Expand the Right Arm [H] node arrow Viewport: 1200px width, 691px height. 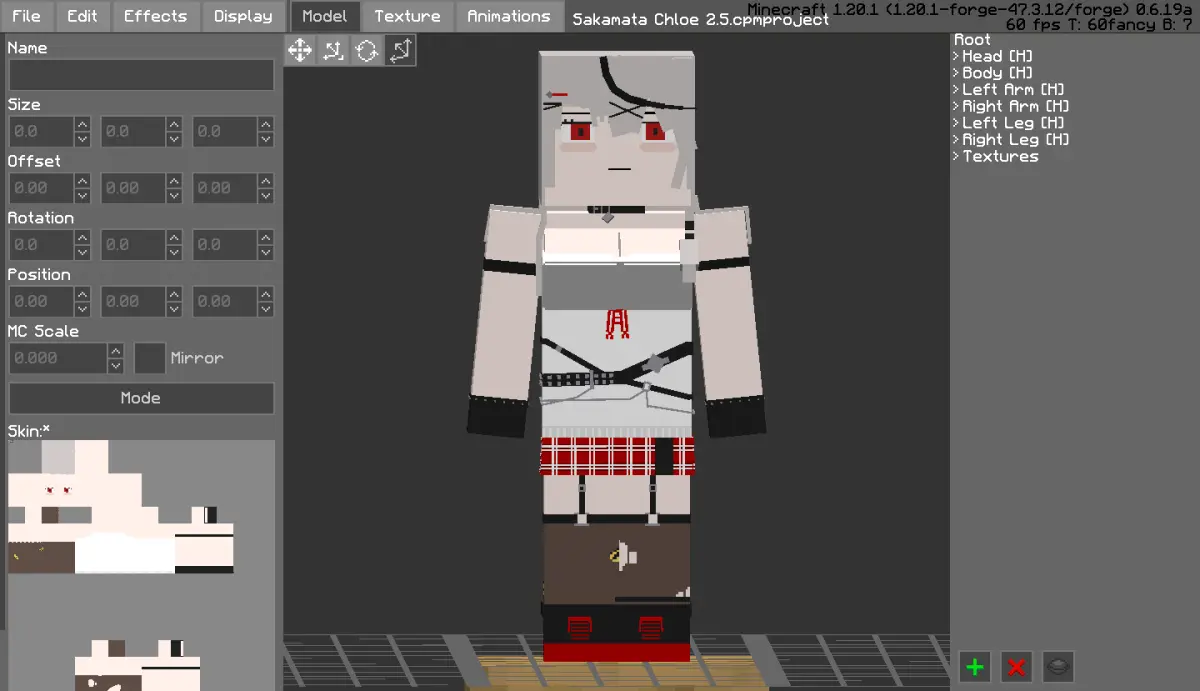tap(956, 106)
